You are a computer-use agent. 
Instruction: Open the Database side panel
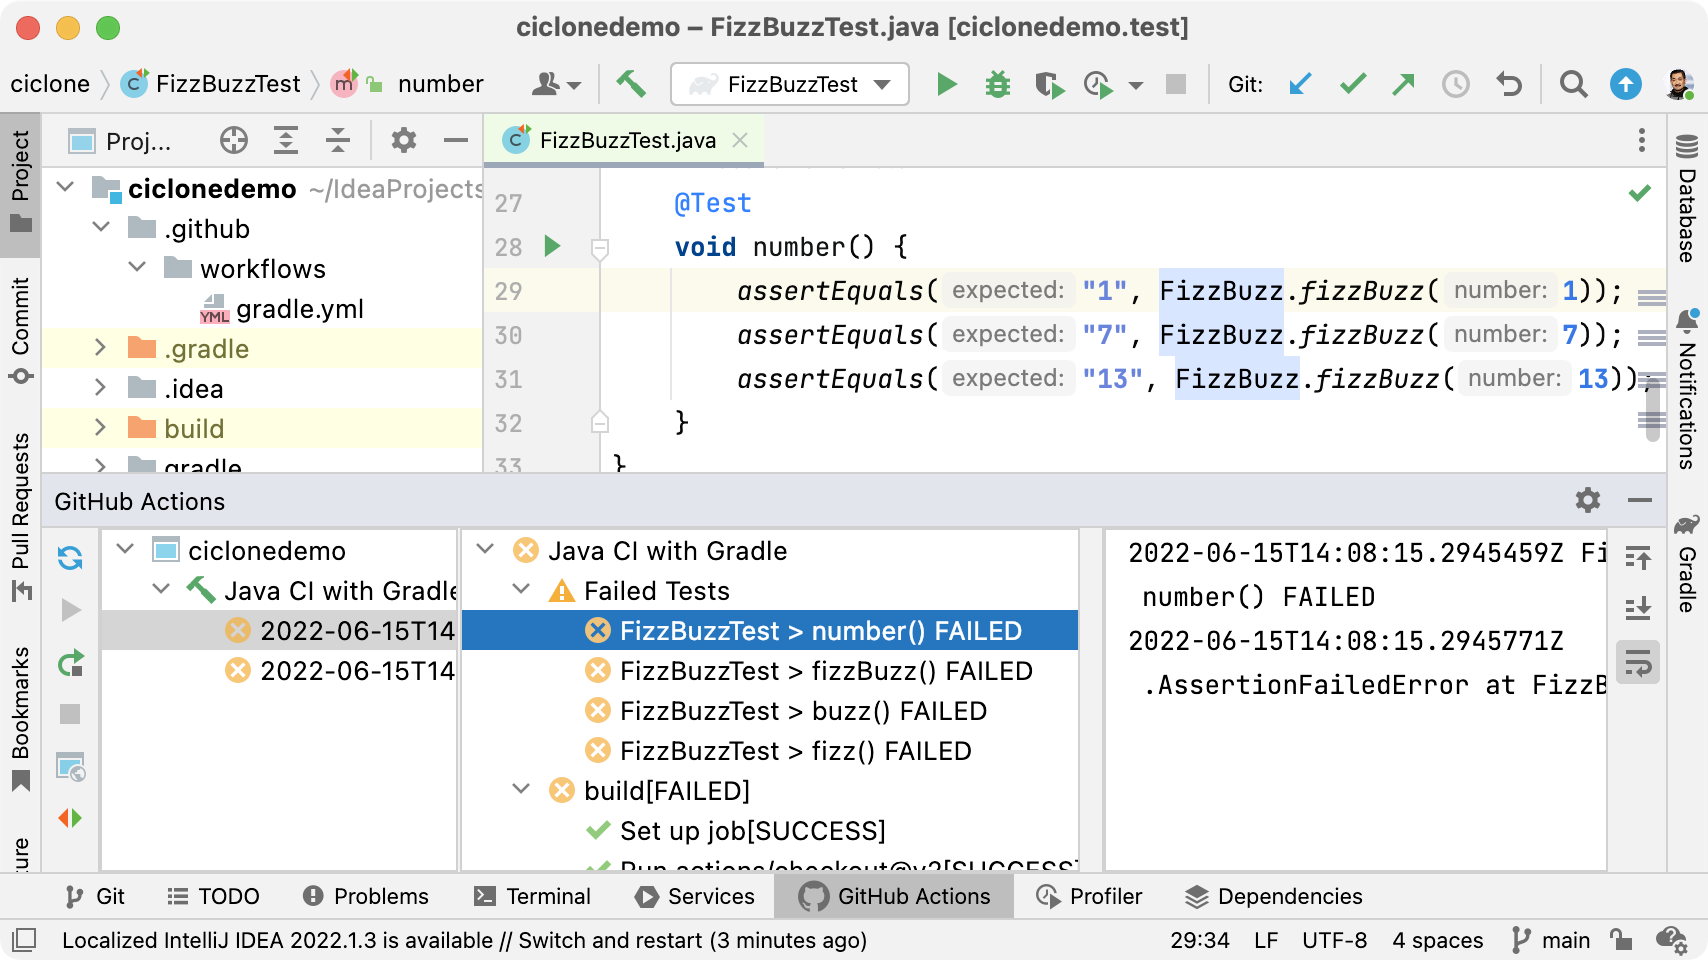(x=1687, y=198)
